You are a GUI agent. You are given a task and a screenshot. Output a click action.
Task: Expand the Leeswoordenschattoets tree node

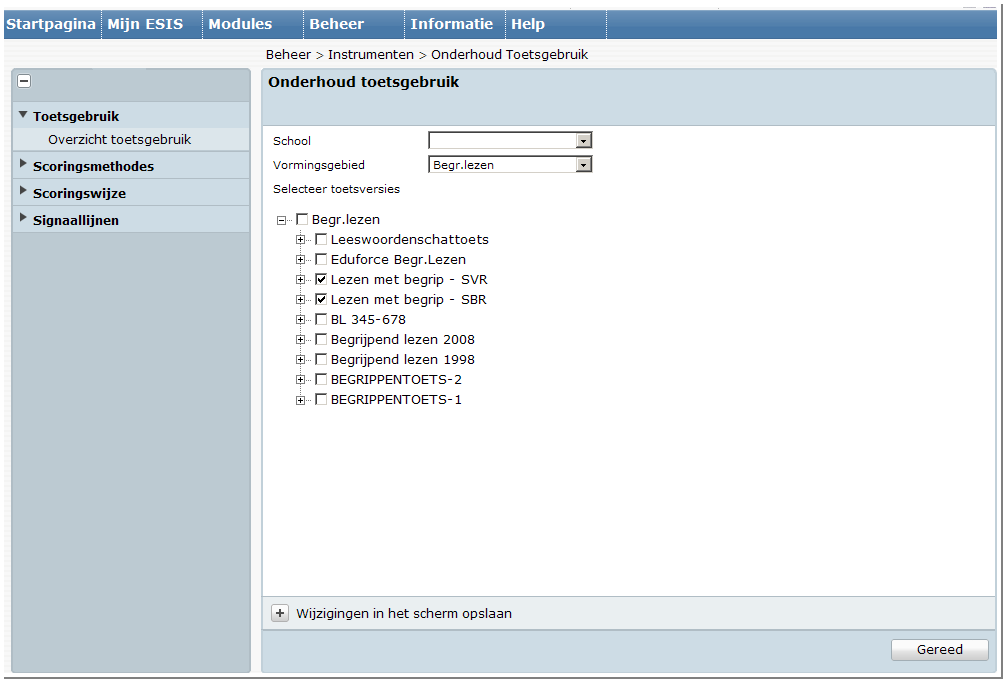(x=300, y=240)
